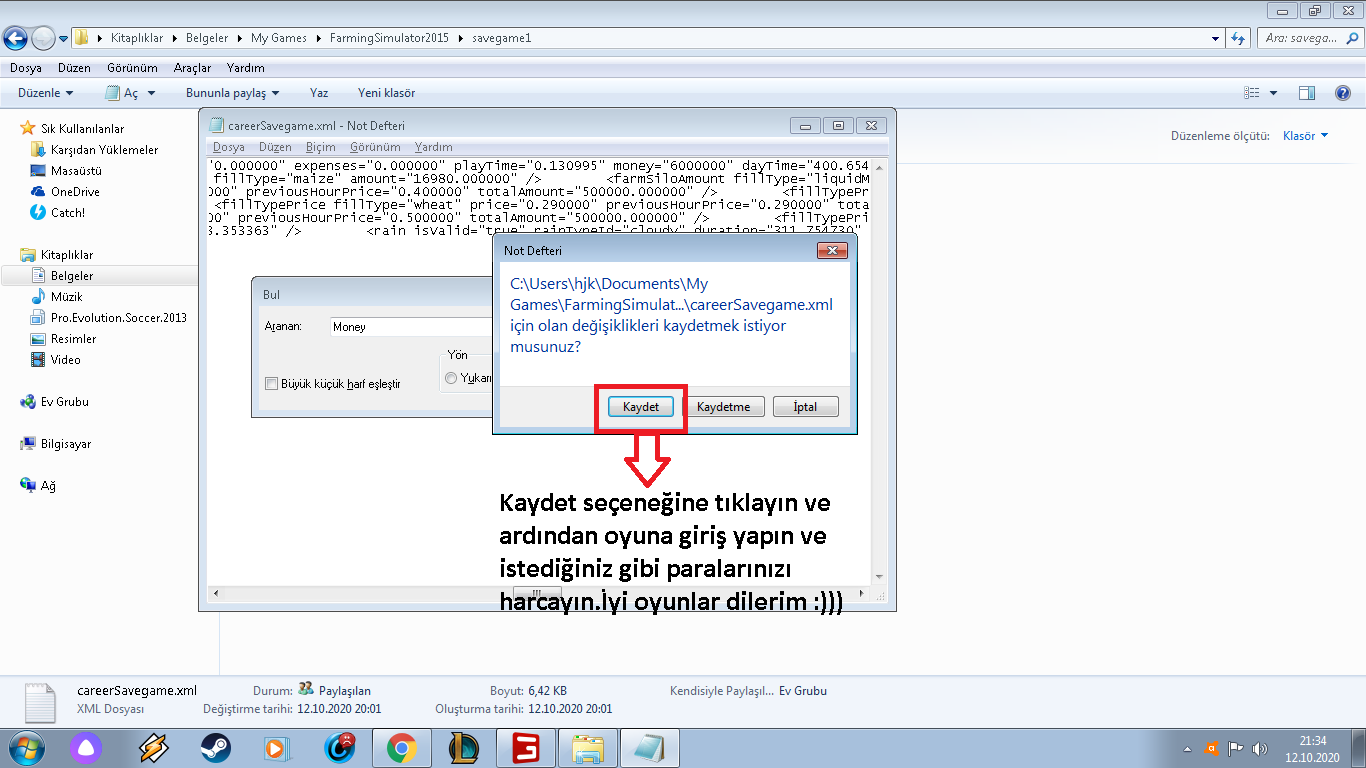Open Explorer's Yardım menu
This screenshot has height=768, width=1366.
click(x=246, y=68)
